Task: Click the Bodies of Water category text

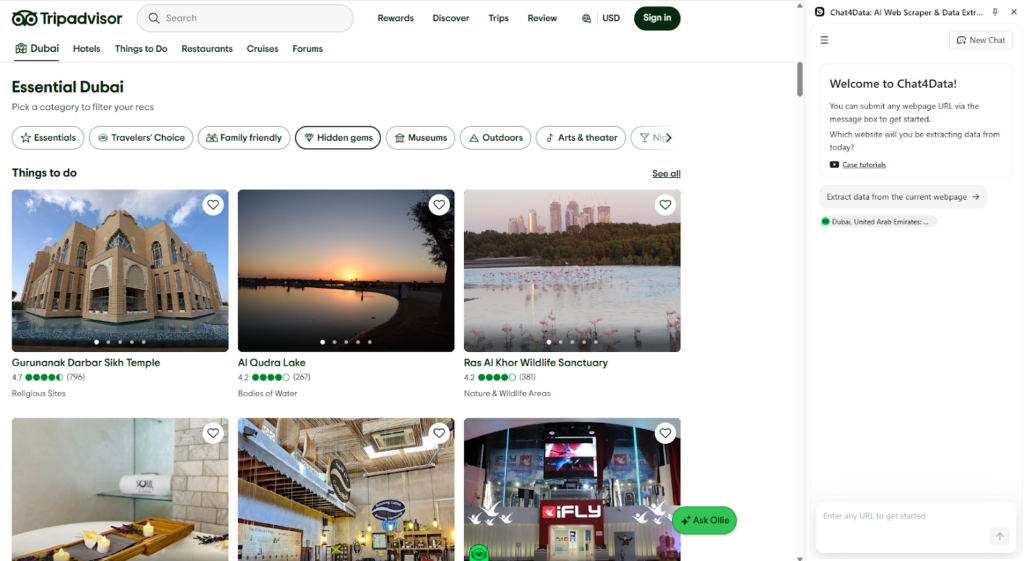Action: coord(268,393)
